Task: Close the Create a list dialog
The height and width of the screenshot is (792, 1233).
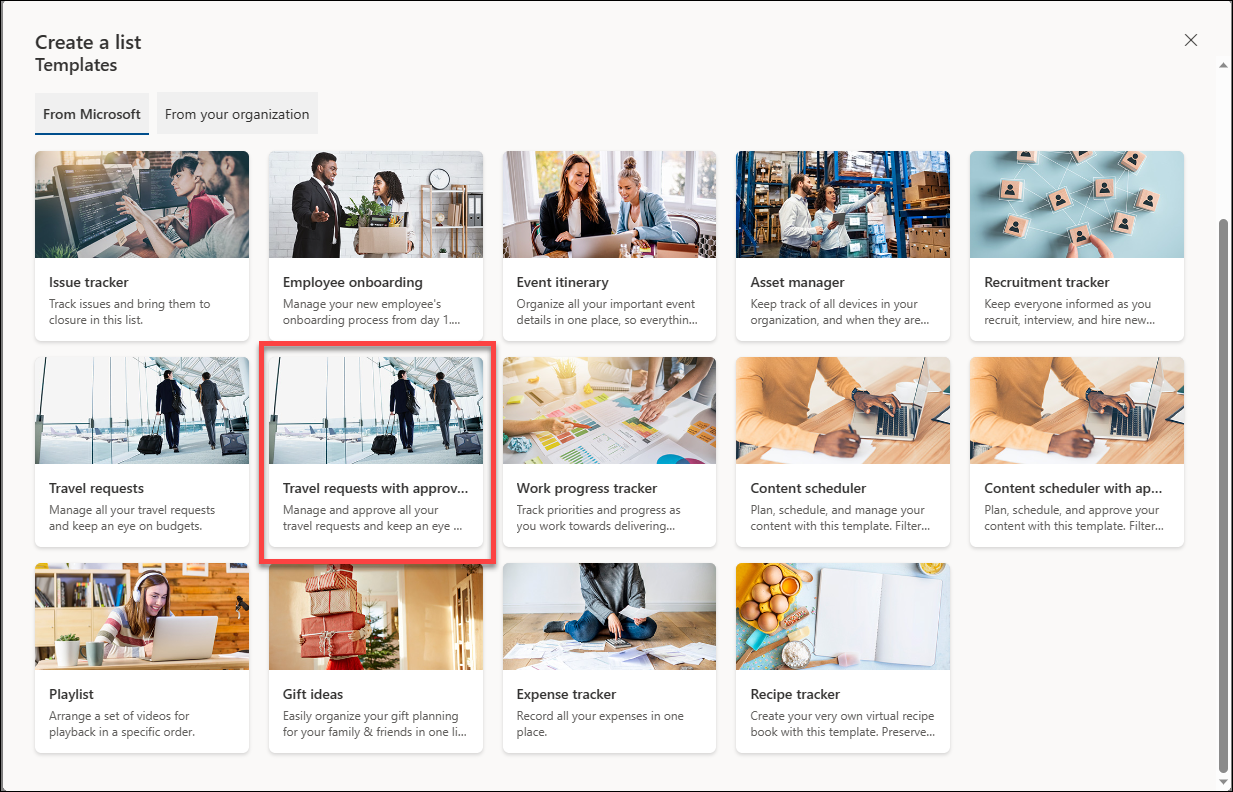Action: pyautogui.click(x=1190, y=40)
